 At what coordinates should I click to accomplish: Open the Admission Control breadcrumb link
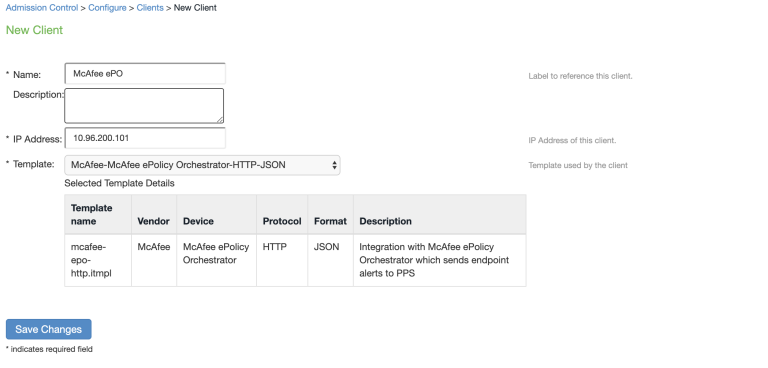tap(42, 8)
